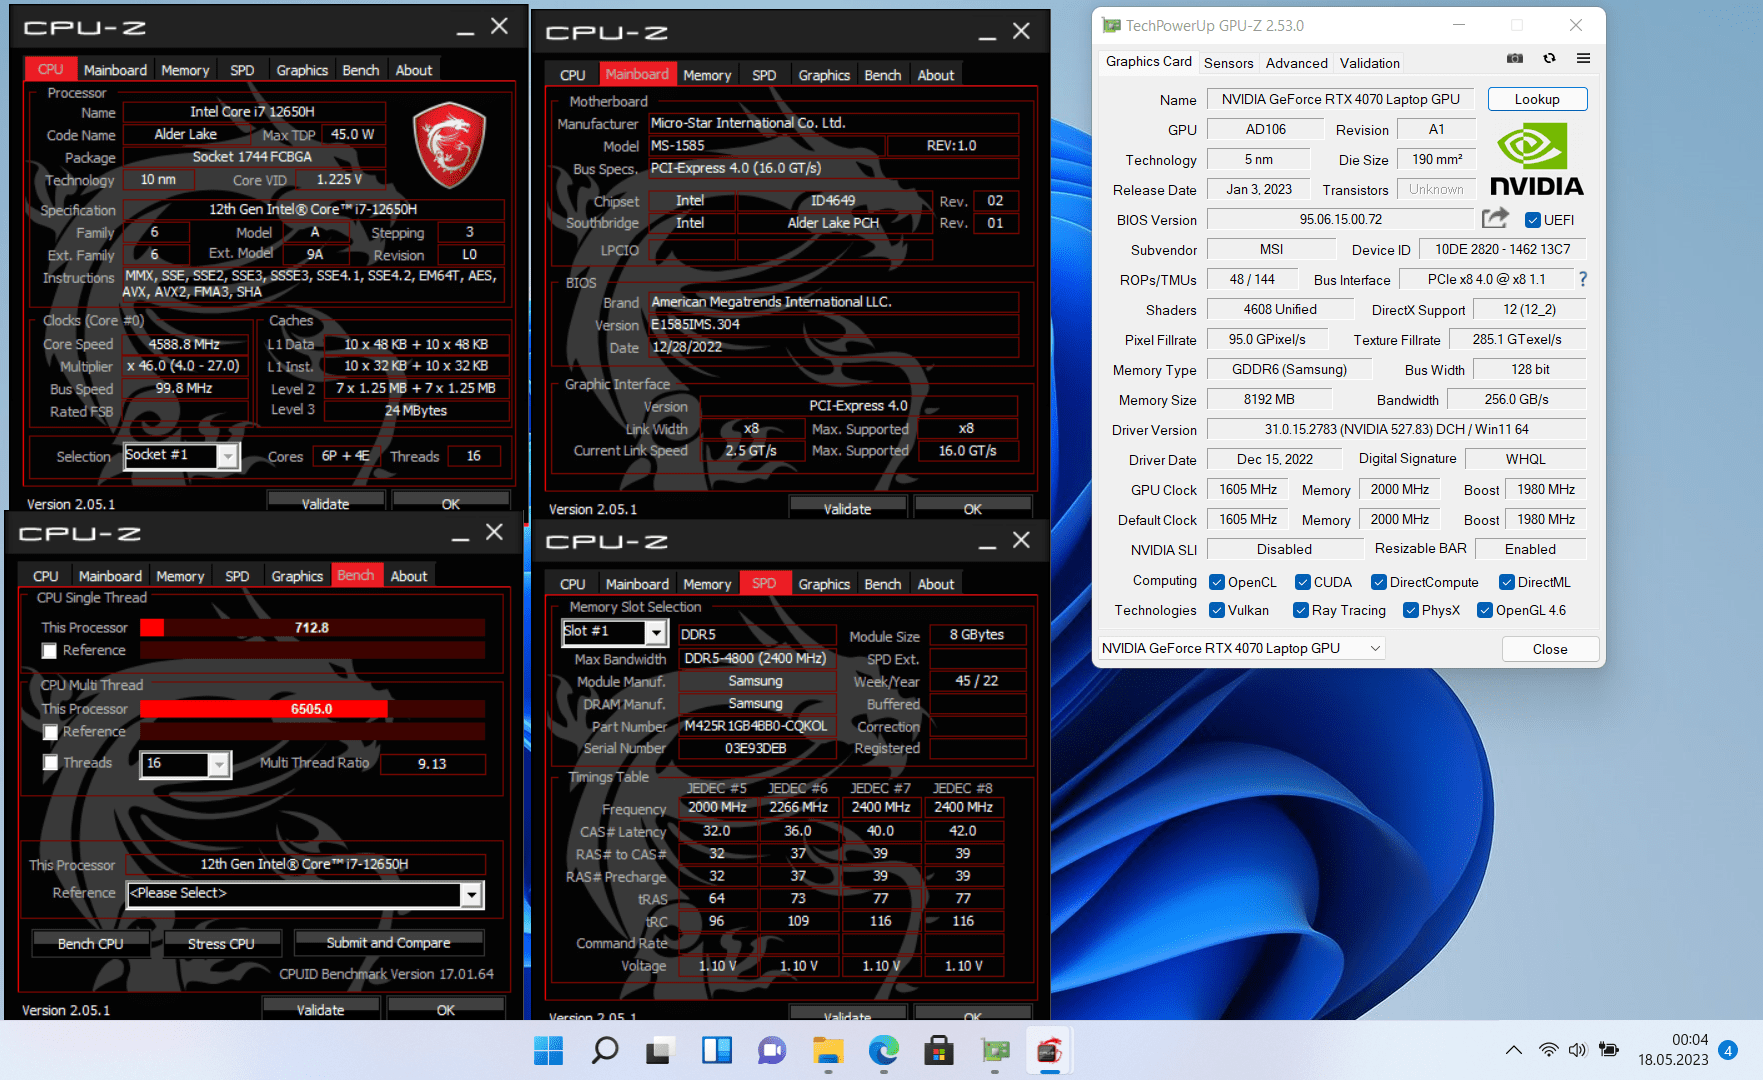1763x1080 pixels.
Task: Toggle the CUDA checkbox
Action: pos(1303,582)
